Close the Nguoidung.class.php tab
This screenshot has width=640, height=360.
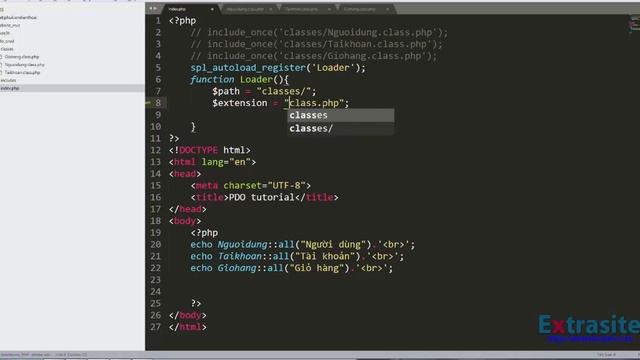click(x=270, y=9)
